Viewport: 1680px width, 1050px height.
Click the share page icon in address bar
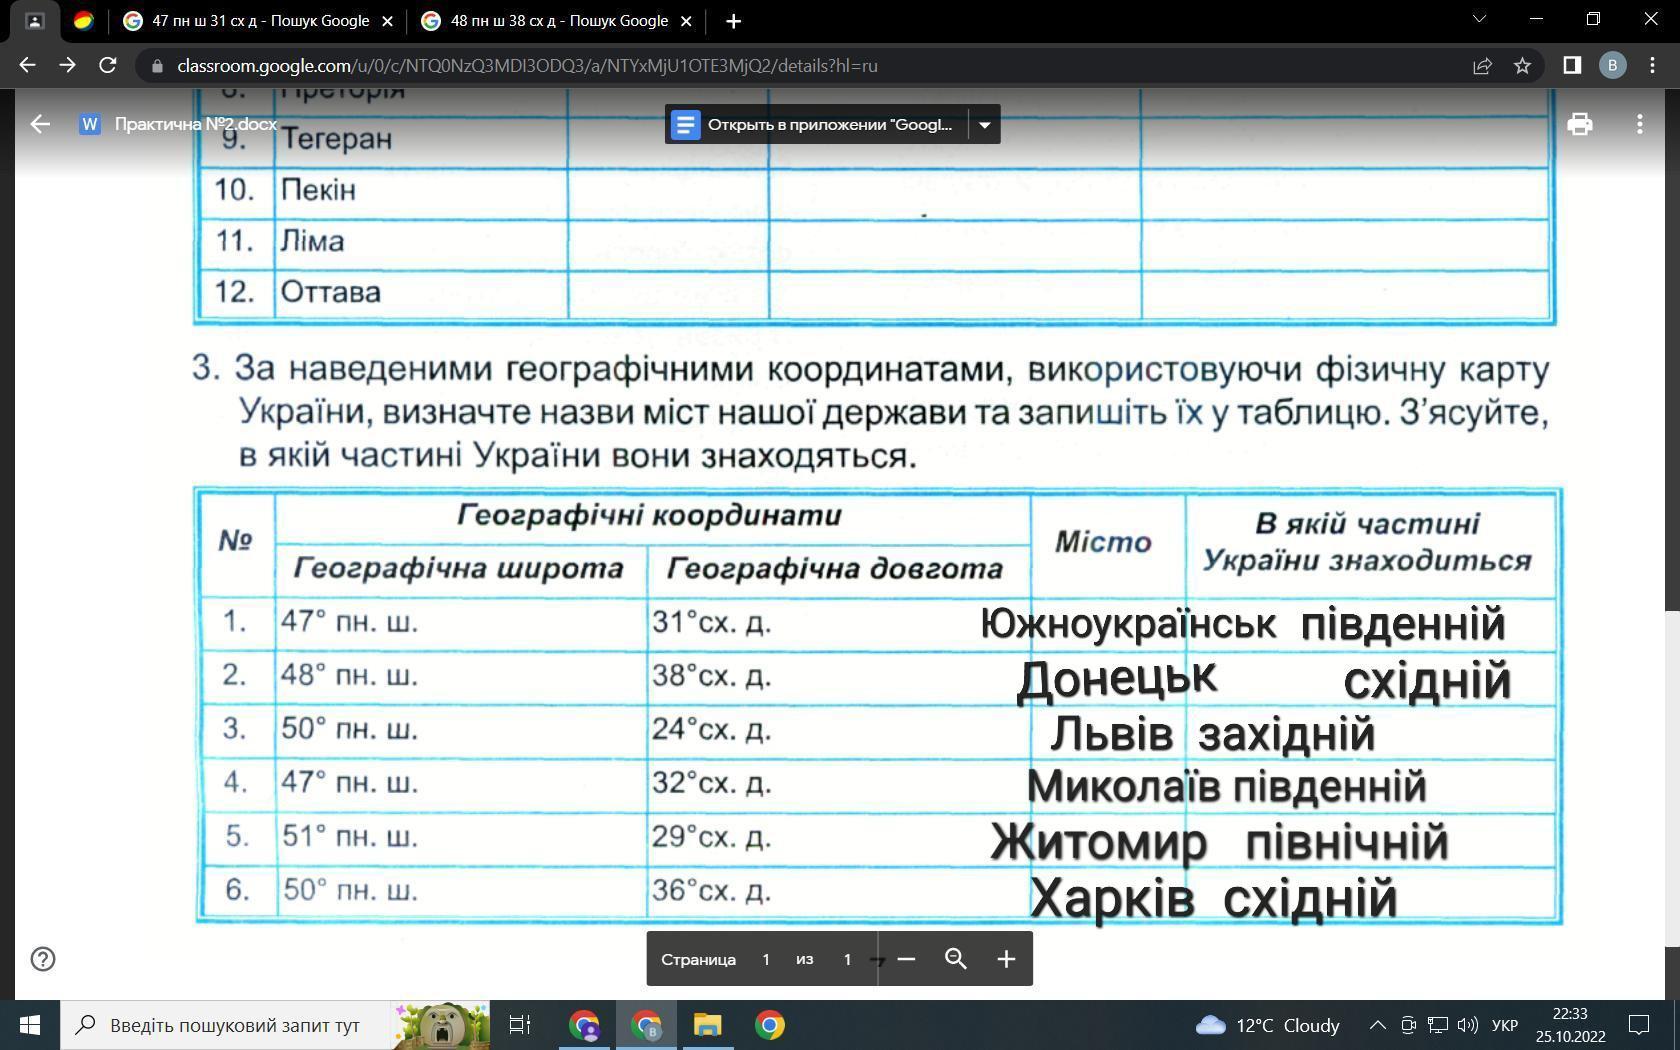pyautogui.click(x=1482, y=66)
